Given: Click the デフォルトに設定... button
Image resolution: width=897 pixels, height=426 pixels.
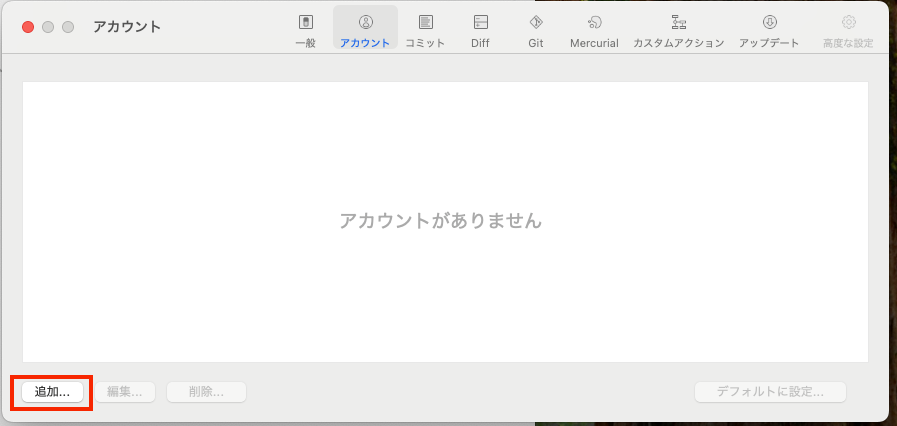Looking at the screenshot, I should click(x=770, y=392).
